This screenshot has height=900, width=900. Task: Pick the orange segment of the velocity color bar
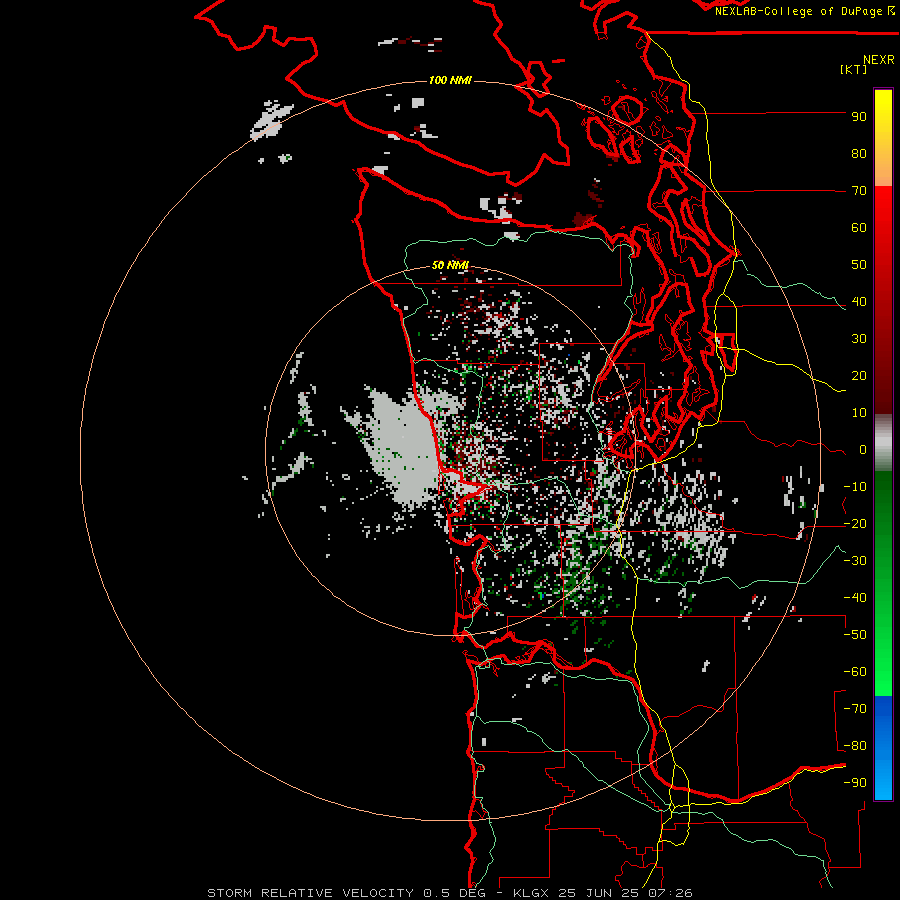pos(883,169)
